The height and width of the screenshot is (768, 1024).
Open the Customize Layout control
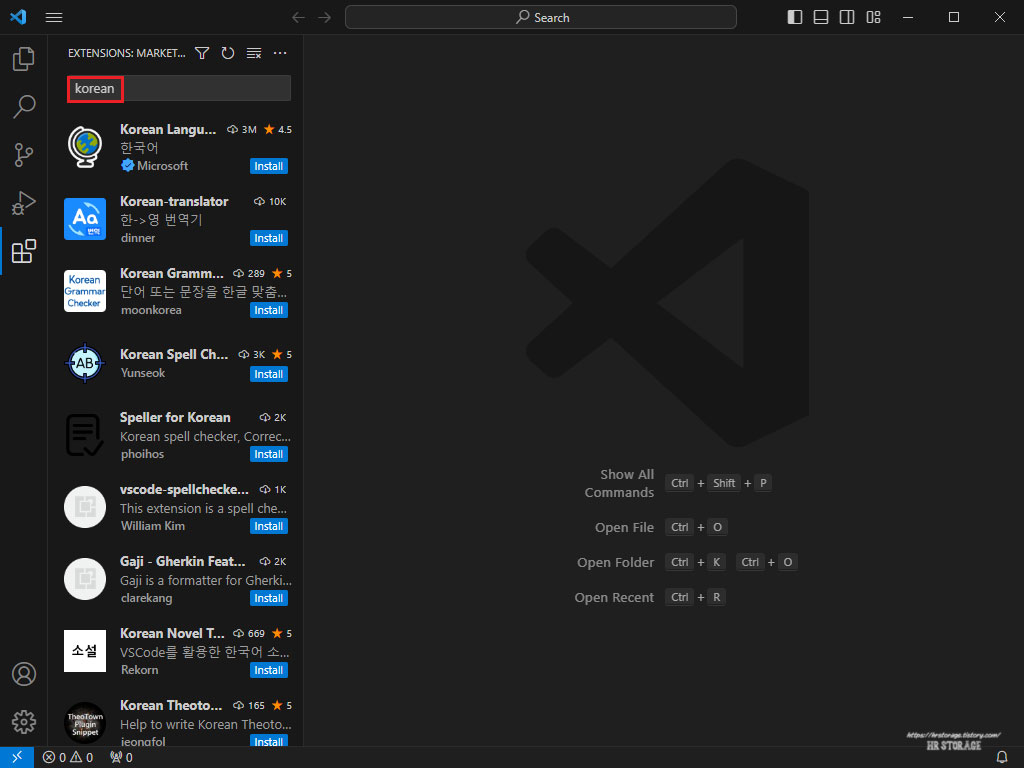[873, 18]
